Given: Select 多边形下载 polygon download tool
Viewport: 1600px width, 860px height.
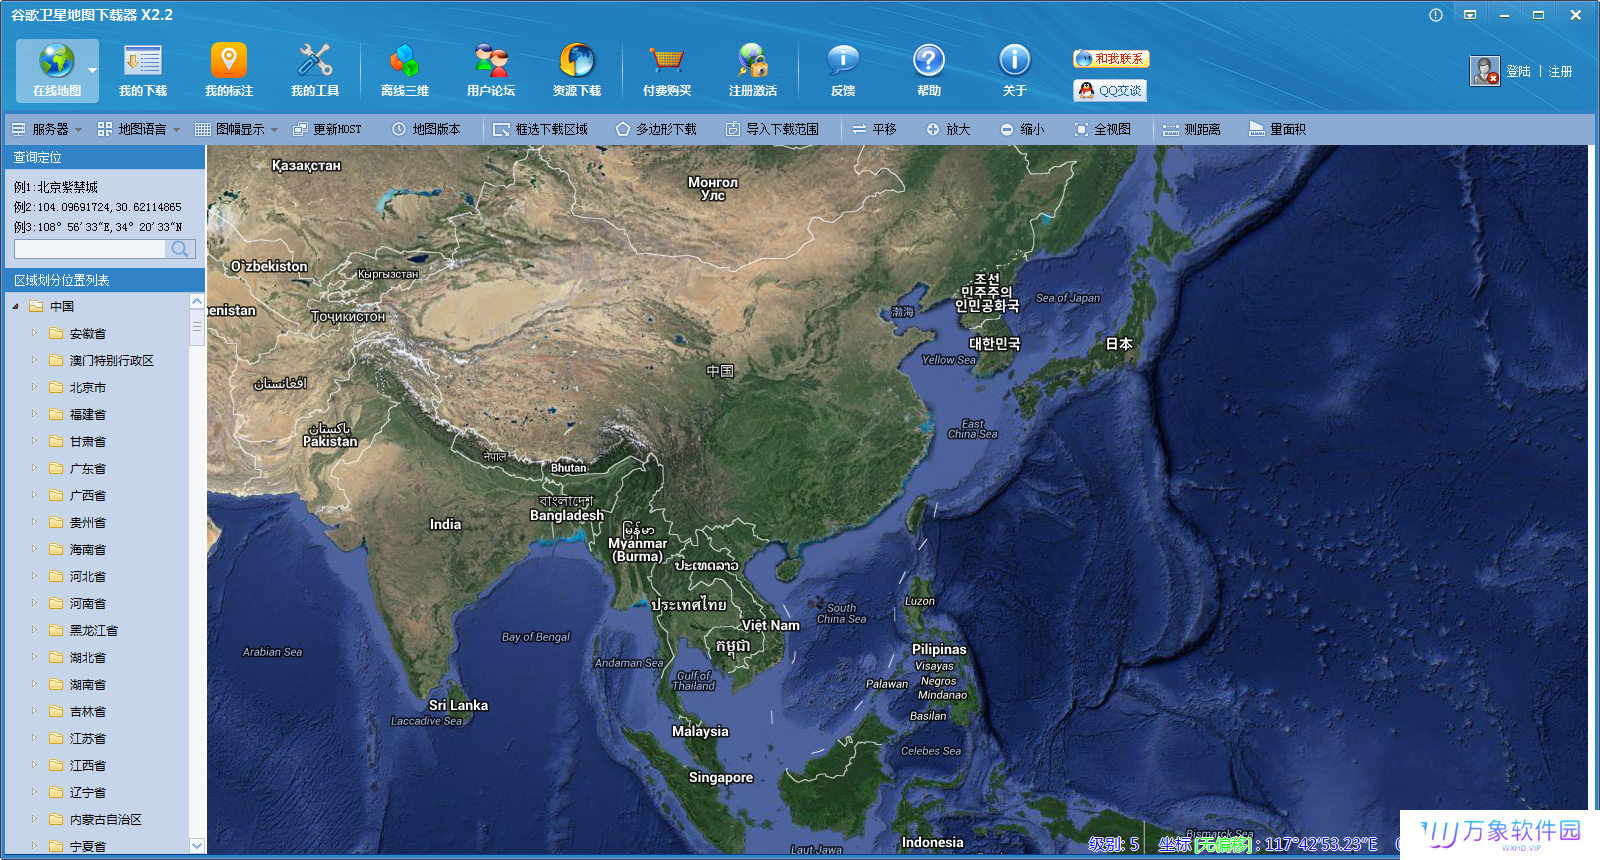Looking at the screenshot, I should pyautogui.click(x=656, y=129).
